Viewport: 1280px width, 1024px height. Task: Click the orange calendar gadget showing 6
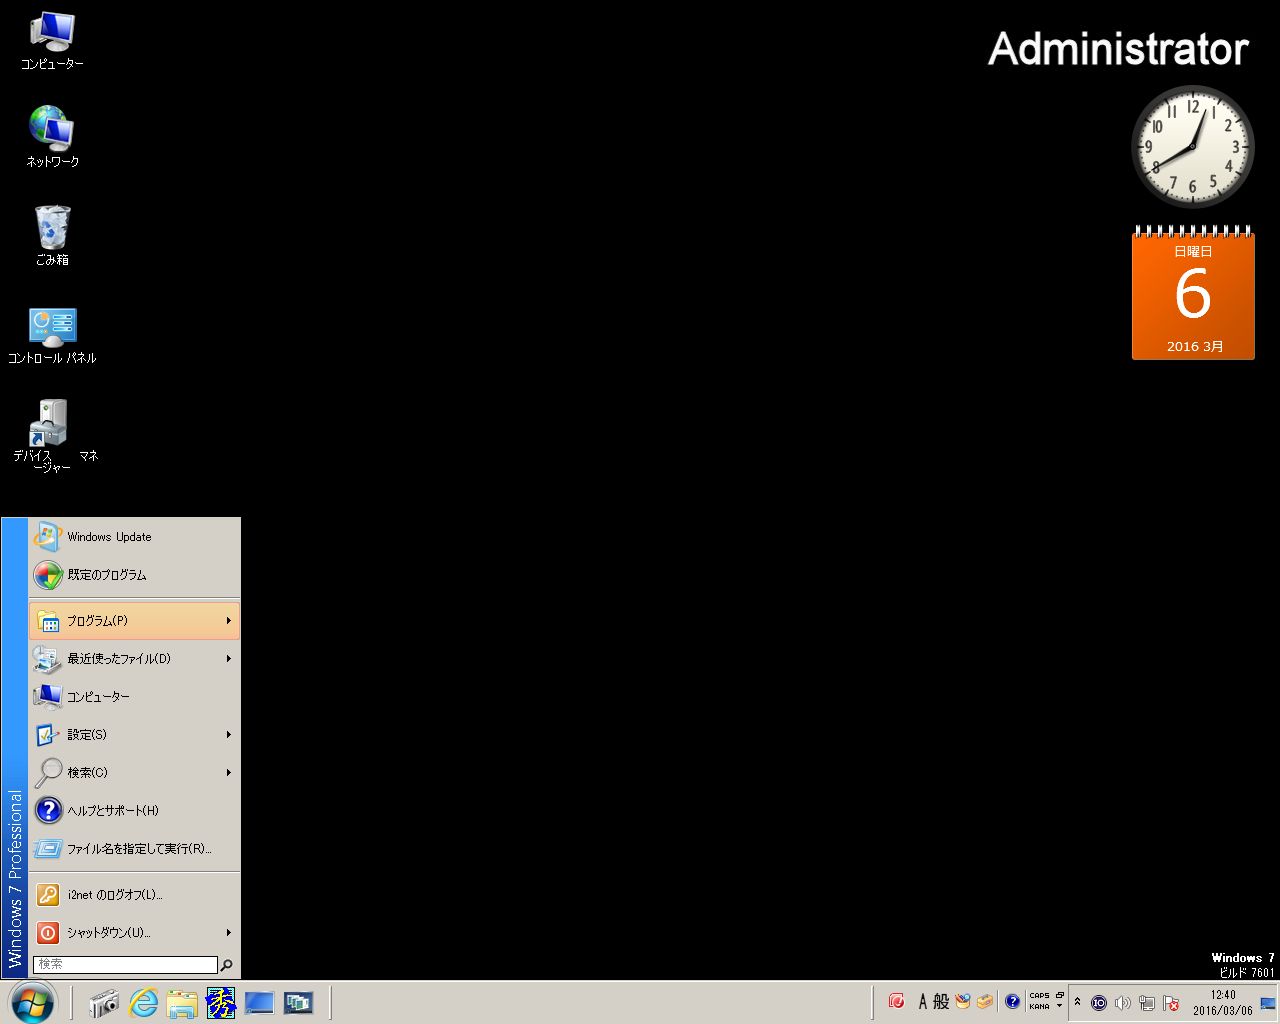(x=1193, y=293)
